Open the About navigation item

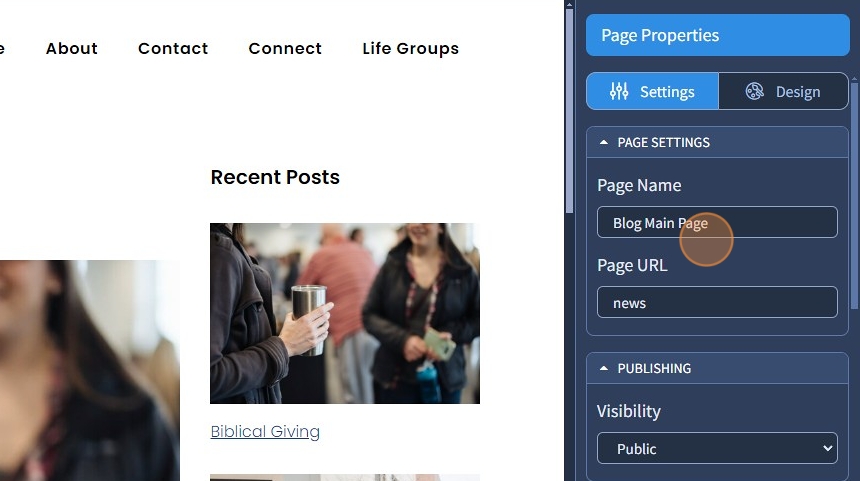point(72,48)
